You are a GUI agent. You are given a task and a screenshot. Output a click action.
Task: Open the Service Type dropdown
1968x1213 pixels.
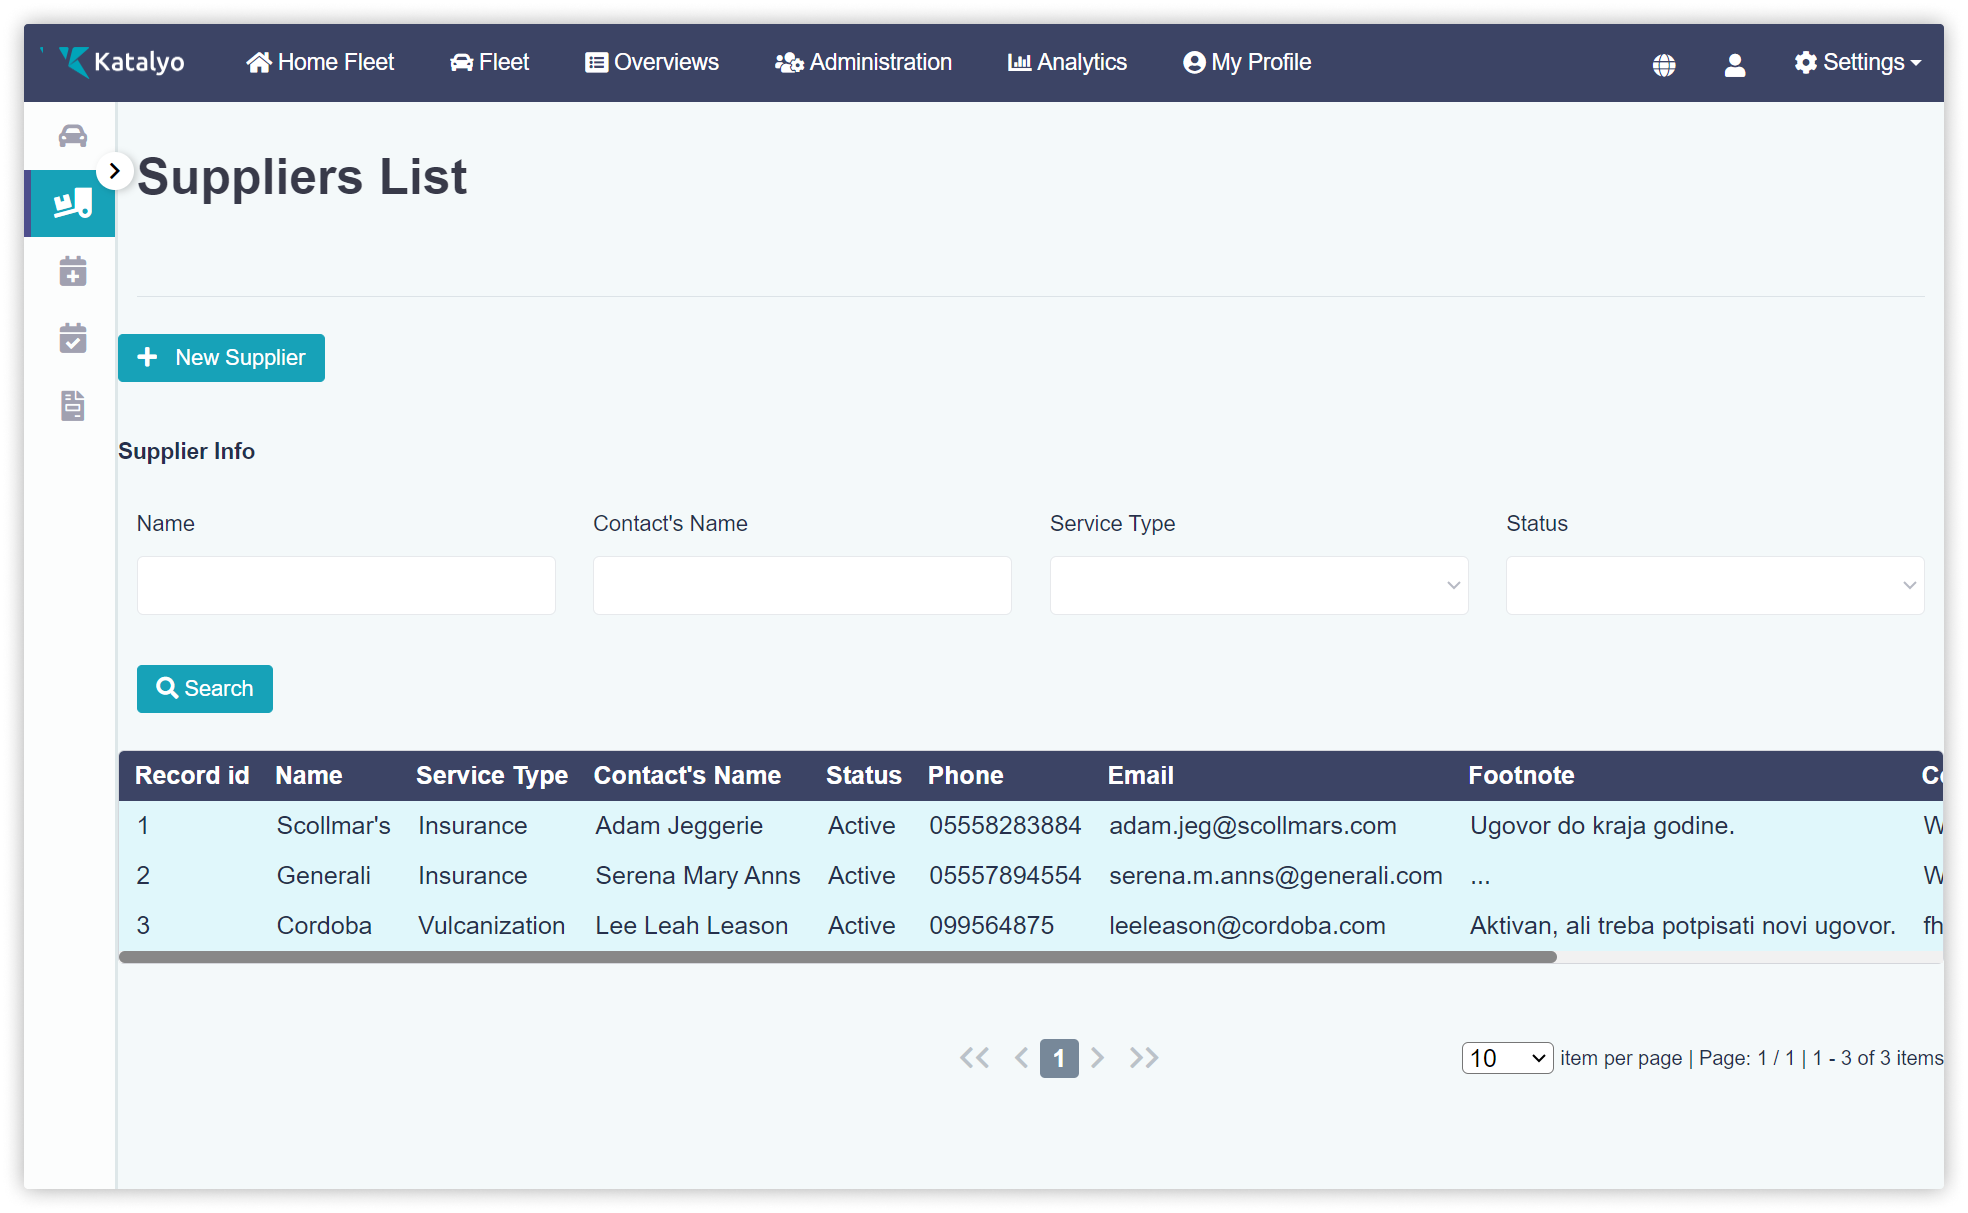[x=1258, y=585]
